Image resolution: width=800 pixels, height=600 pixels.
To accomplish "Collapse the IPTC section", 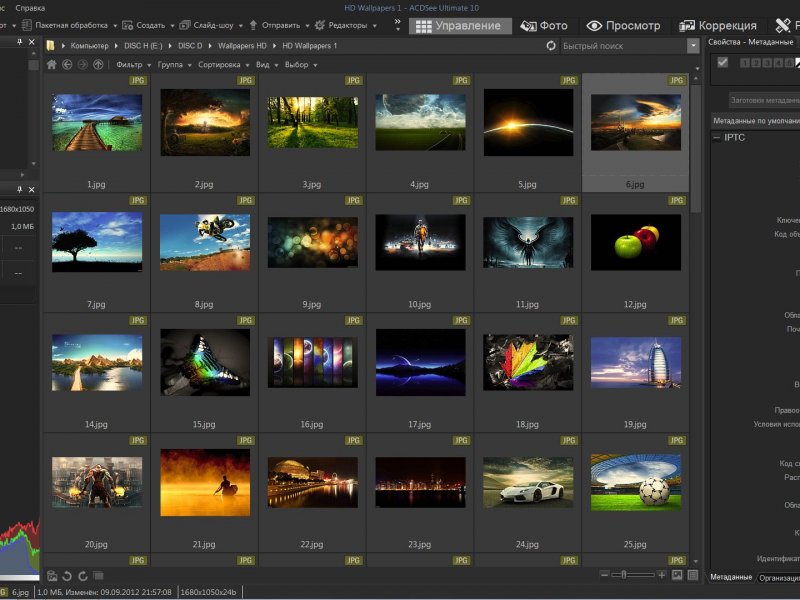I will click(x=716, y=138).
